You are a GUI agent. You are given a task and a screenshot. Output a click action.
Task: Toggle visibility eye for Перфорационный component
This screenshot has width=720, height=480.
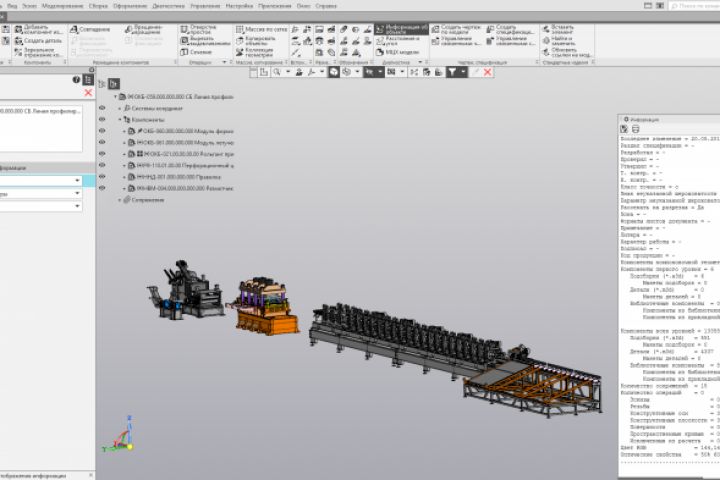click(102, 165)
